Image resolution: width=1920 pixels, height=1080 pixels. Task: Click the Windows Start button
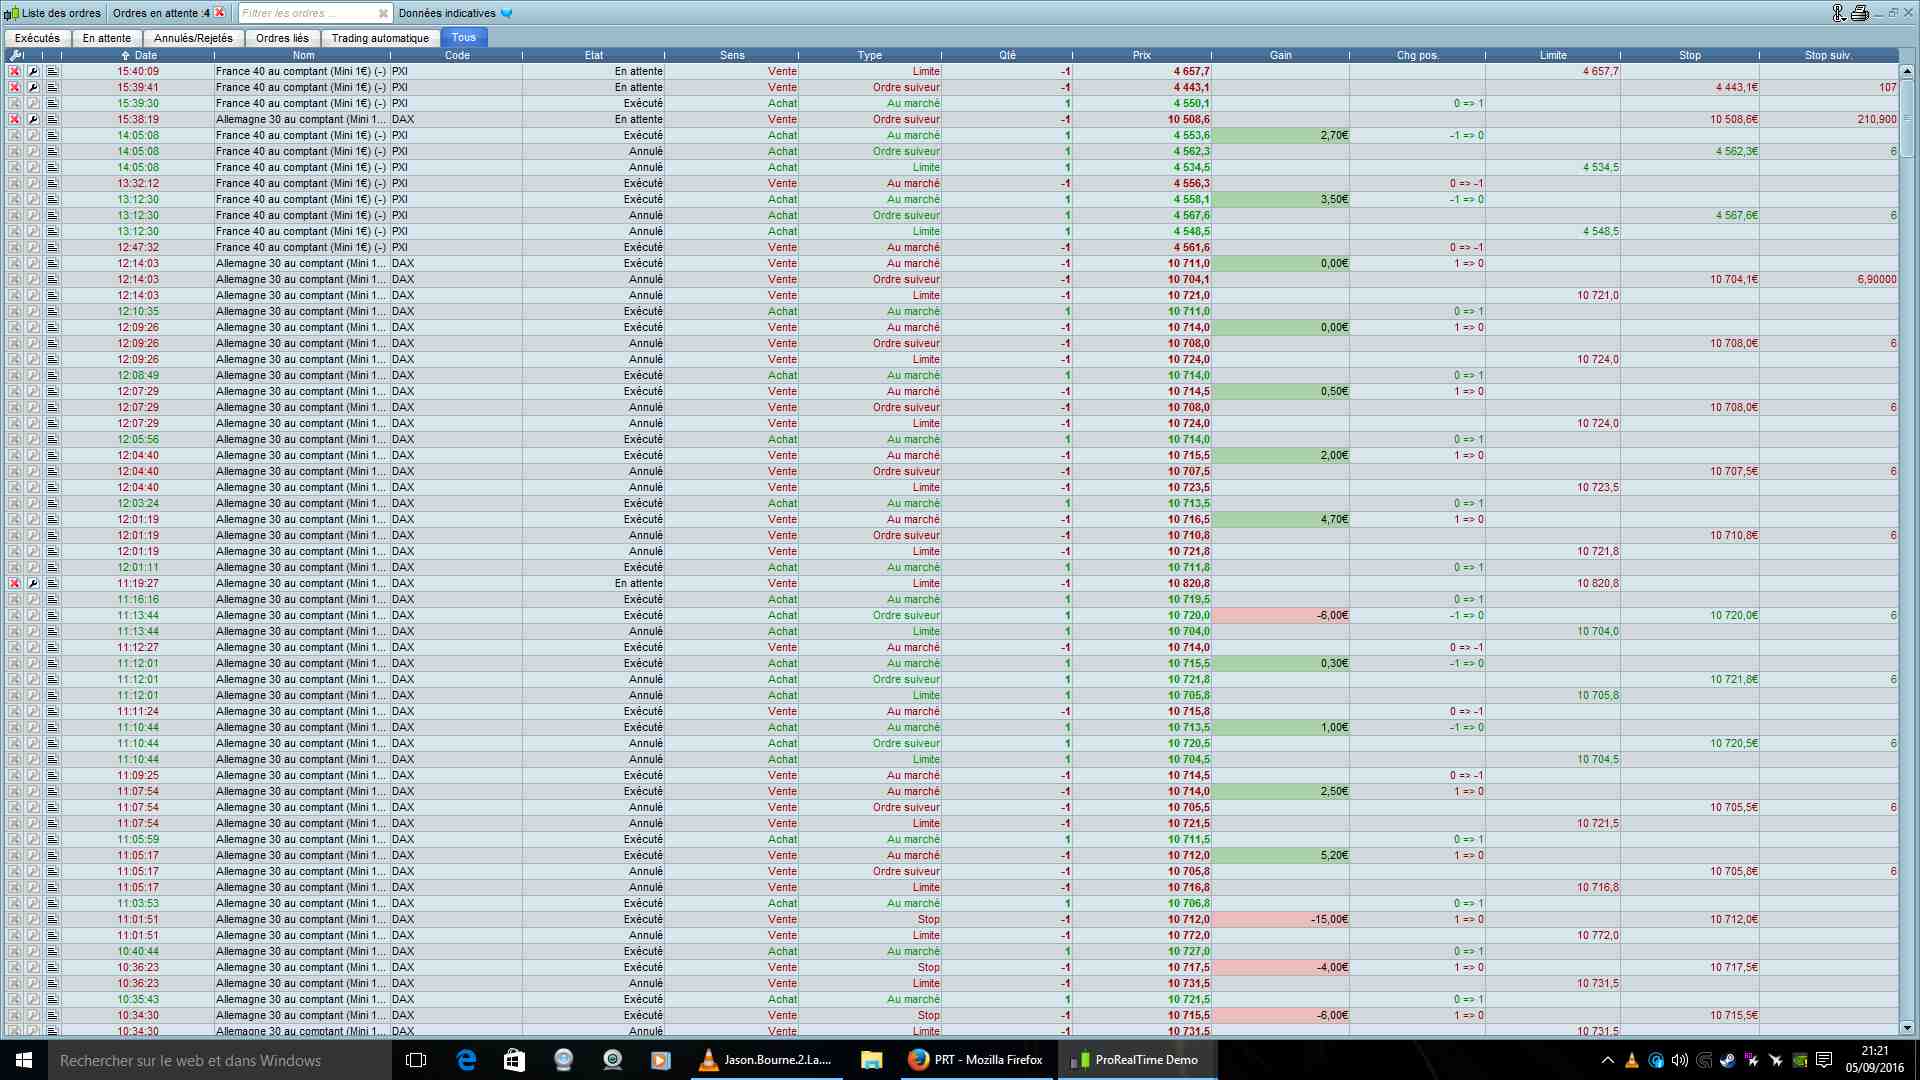tap(24, 1060)
